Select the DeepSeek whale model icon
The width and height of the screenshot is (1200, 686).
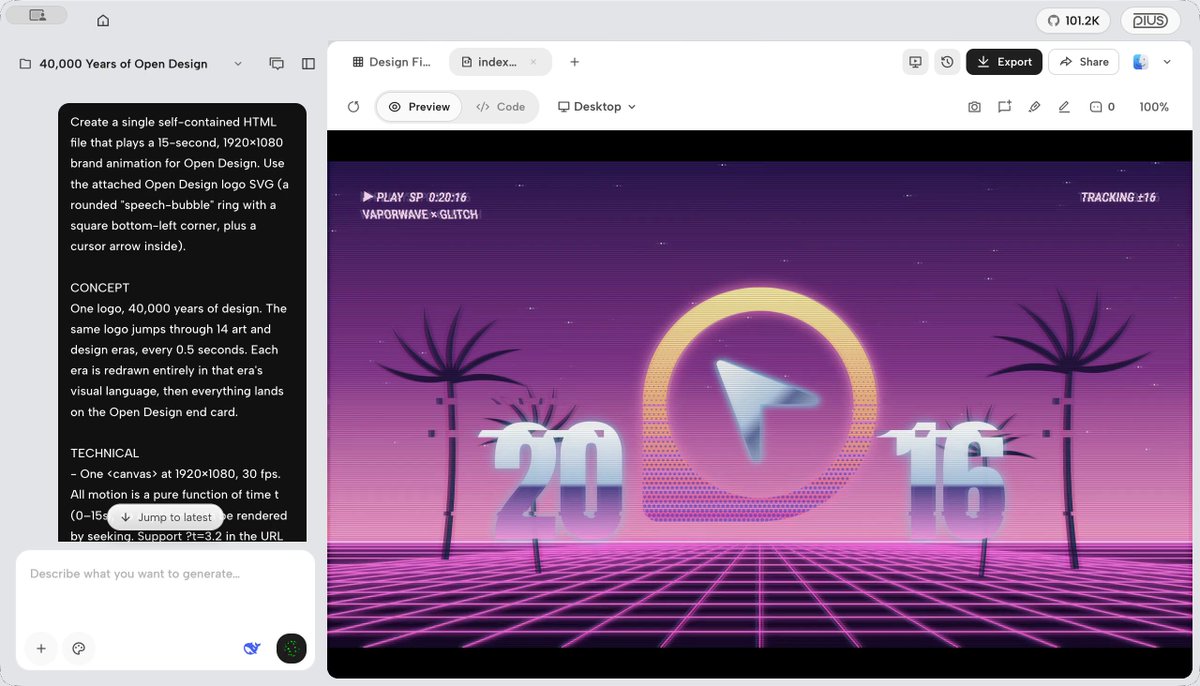(252, 649)
